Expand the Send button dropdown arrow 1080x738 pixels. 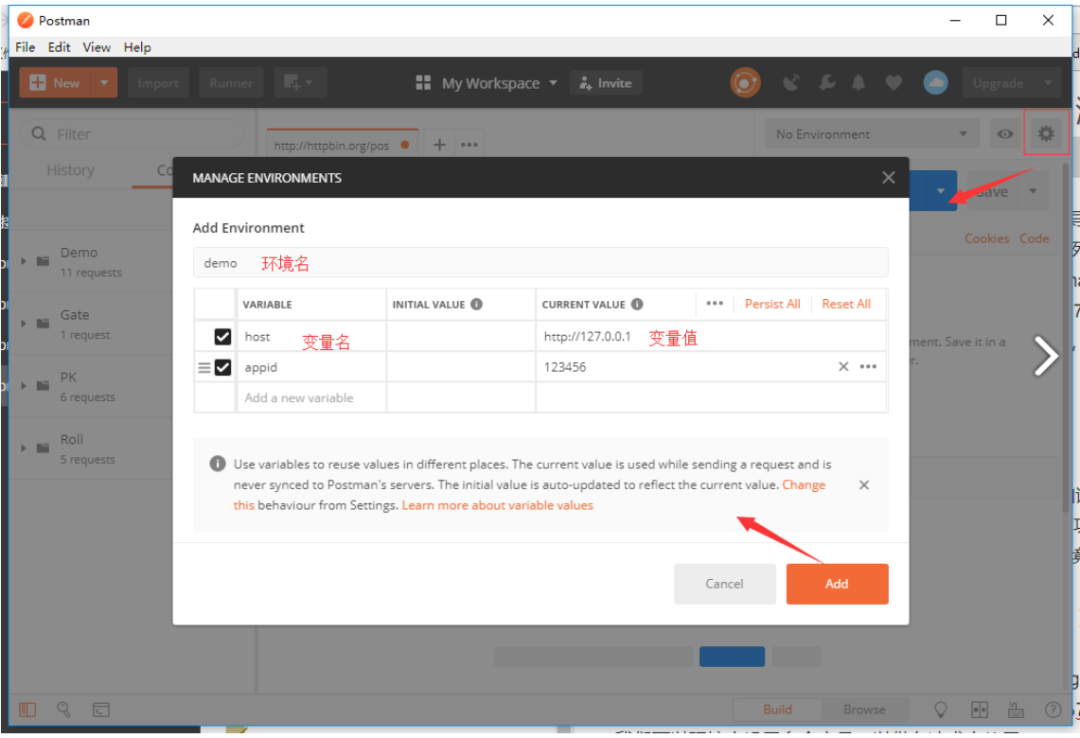click(x=940, y=191)
